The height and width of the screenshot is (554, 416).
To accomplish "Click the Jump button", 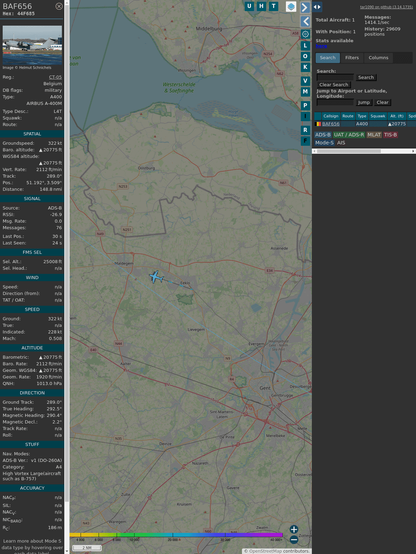I will pos(364,102).
